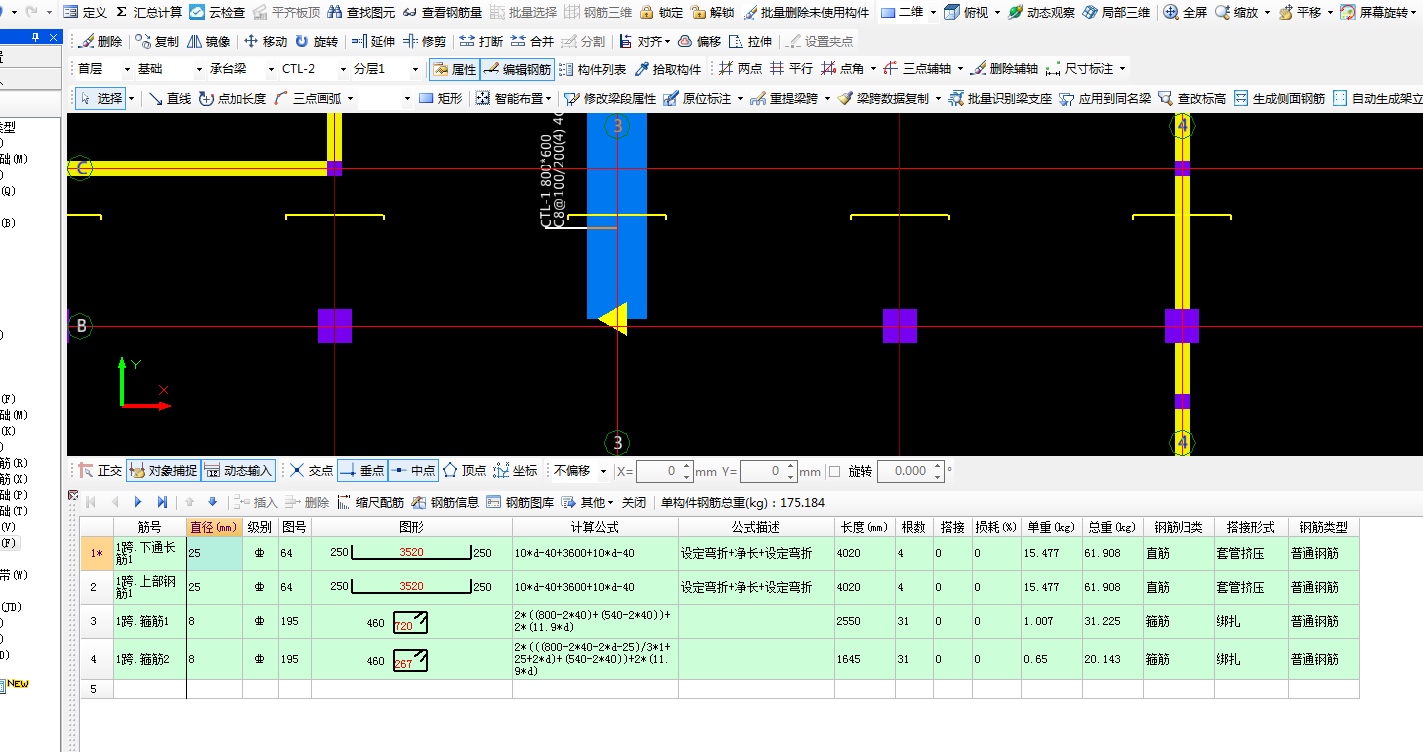1423x752 pixels.
Task: Open 构件列表 component list
Action: [593, 69]
